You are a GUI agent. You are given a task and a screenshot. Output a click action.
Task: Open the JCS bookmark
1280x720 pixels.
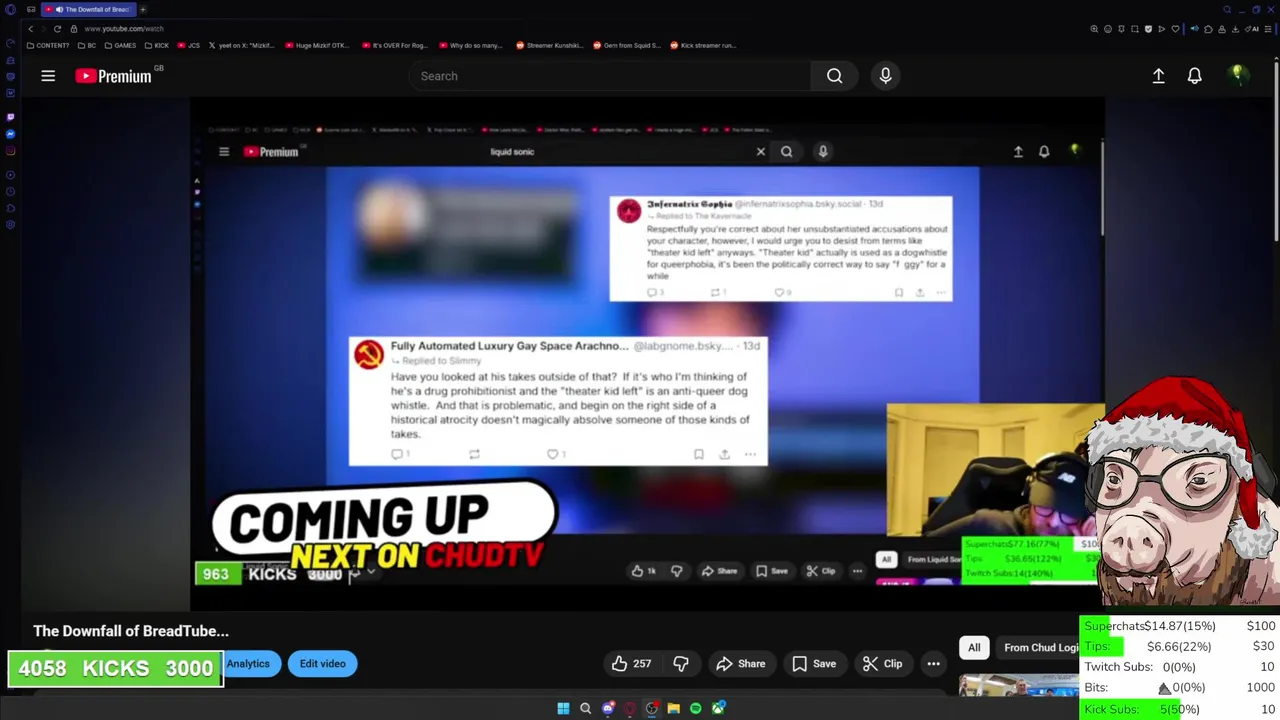[189, 45]
